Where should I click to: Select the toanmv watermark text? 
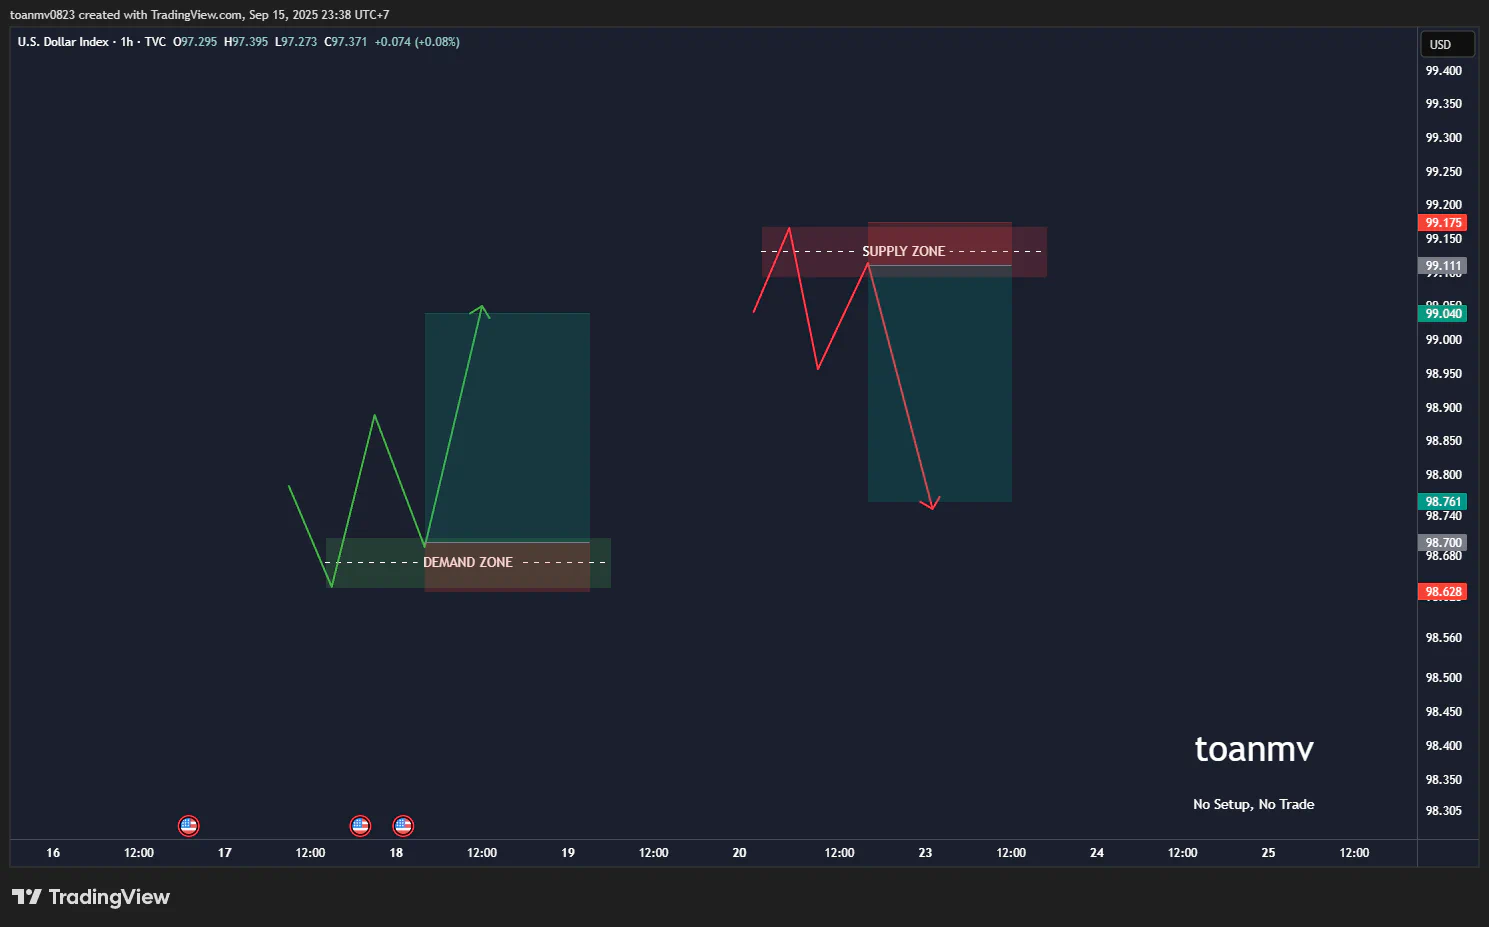(x=1254, y=749)
